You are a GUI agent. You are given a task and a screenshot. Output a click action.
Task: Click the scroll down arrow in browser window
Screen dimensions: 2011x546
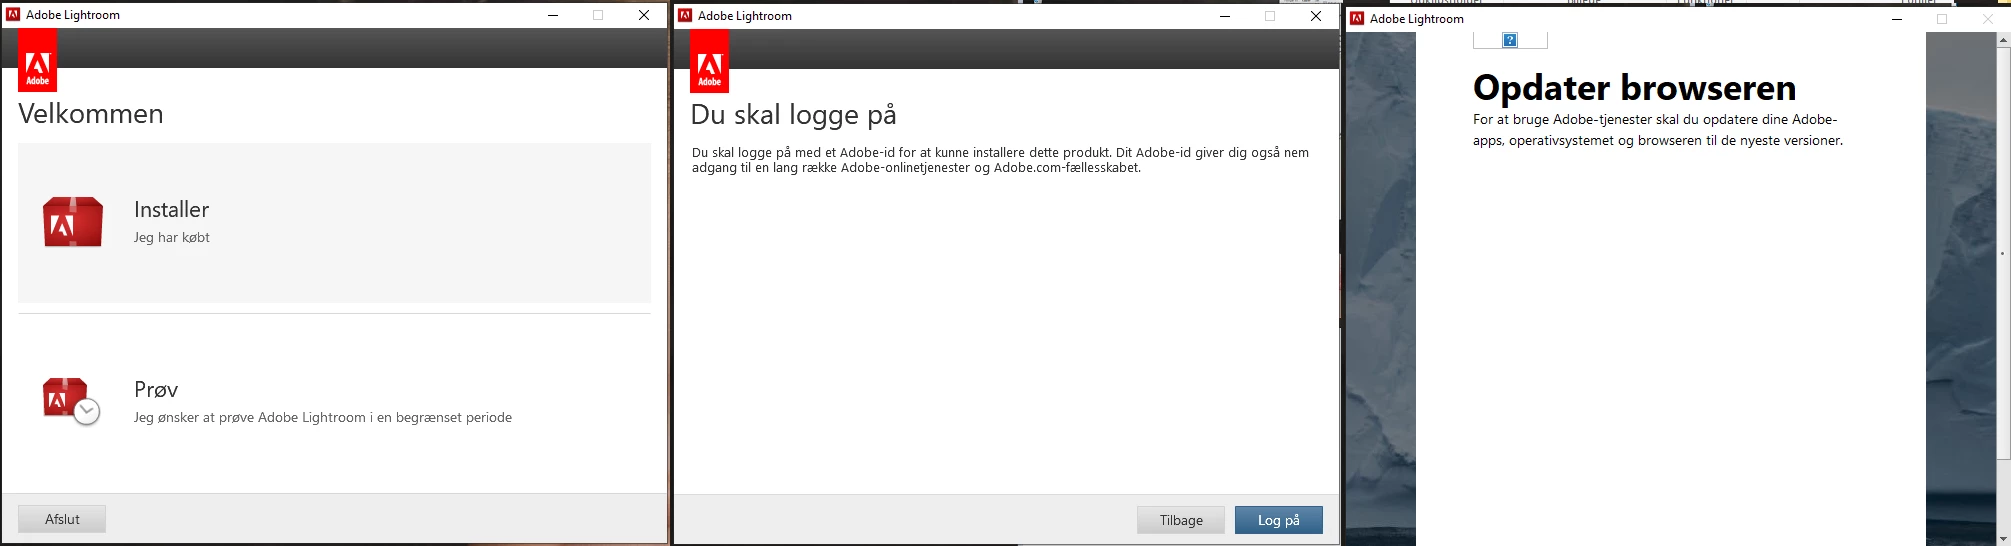click(x=2003, y=538)
